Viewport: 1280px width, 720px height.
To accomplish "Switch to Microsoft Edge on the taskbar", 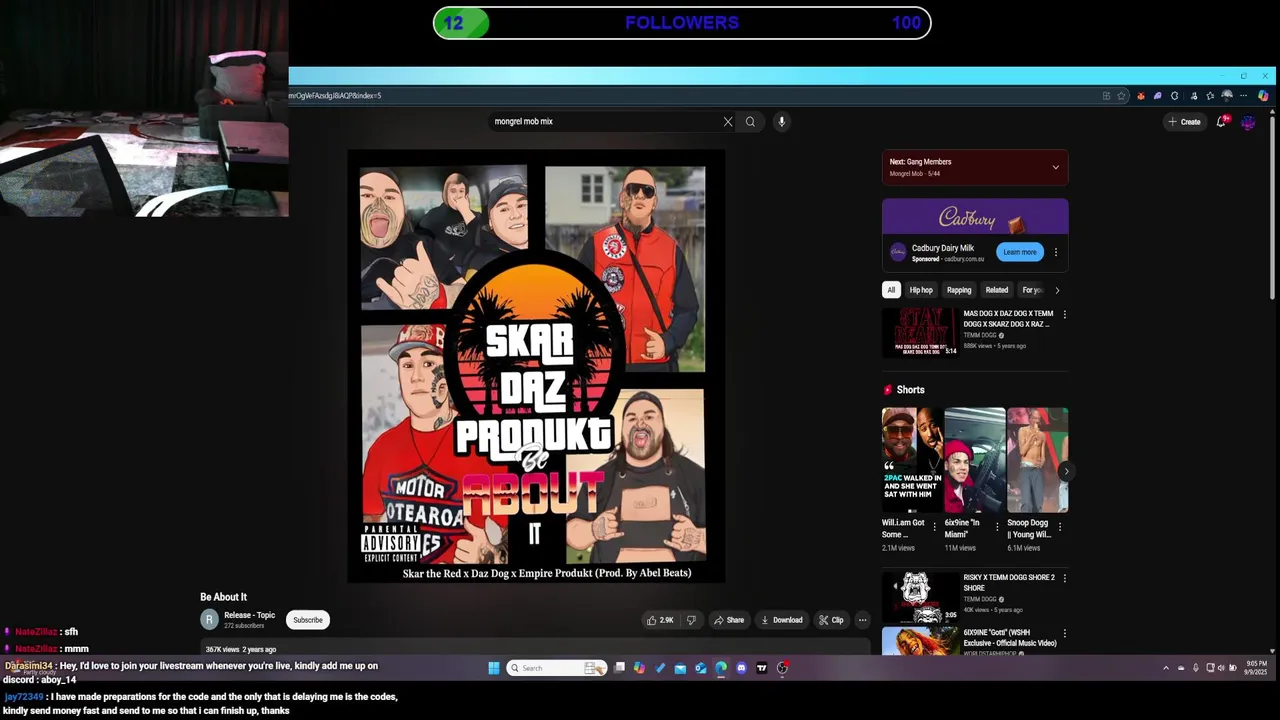I will coord(721,668).
